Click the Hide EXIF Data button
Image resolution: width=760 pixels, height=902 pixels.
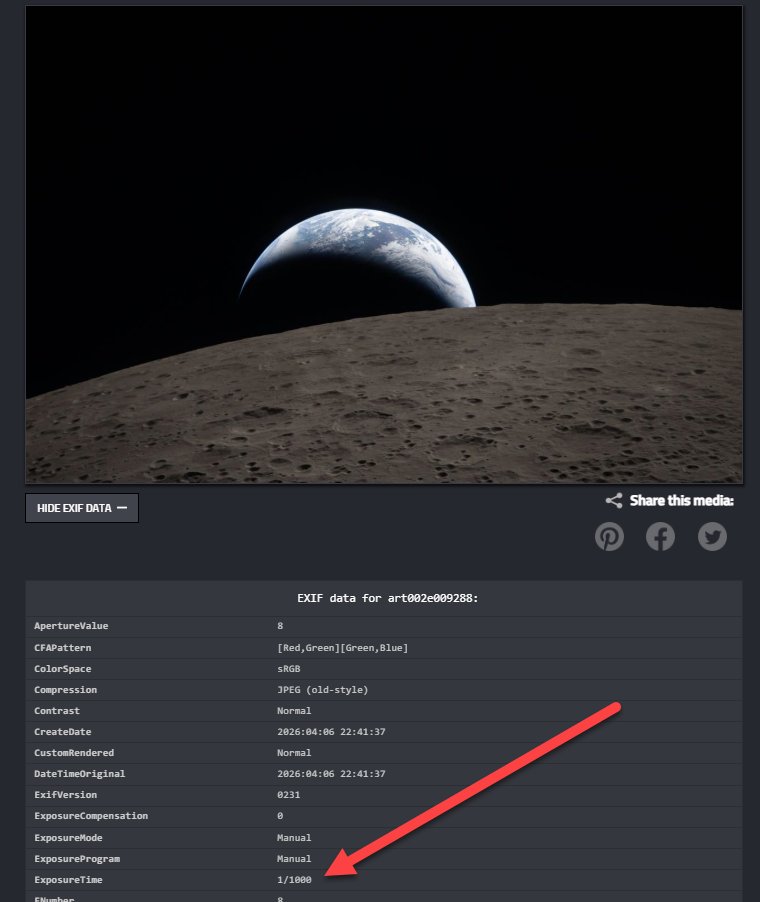82,508
